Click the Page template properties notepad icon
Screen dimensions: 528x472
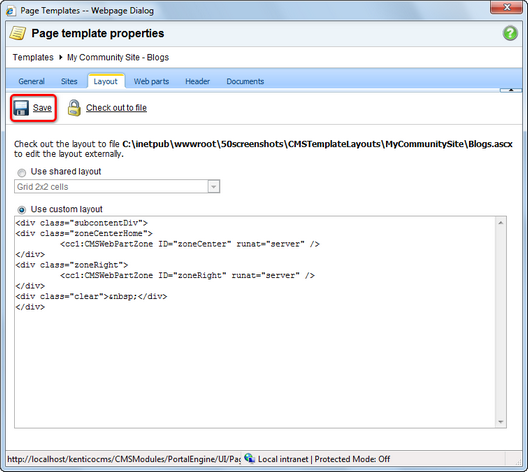(x=18, y=33)
